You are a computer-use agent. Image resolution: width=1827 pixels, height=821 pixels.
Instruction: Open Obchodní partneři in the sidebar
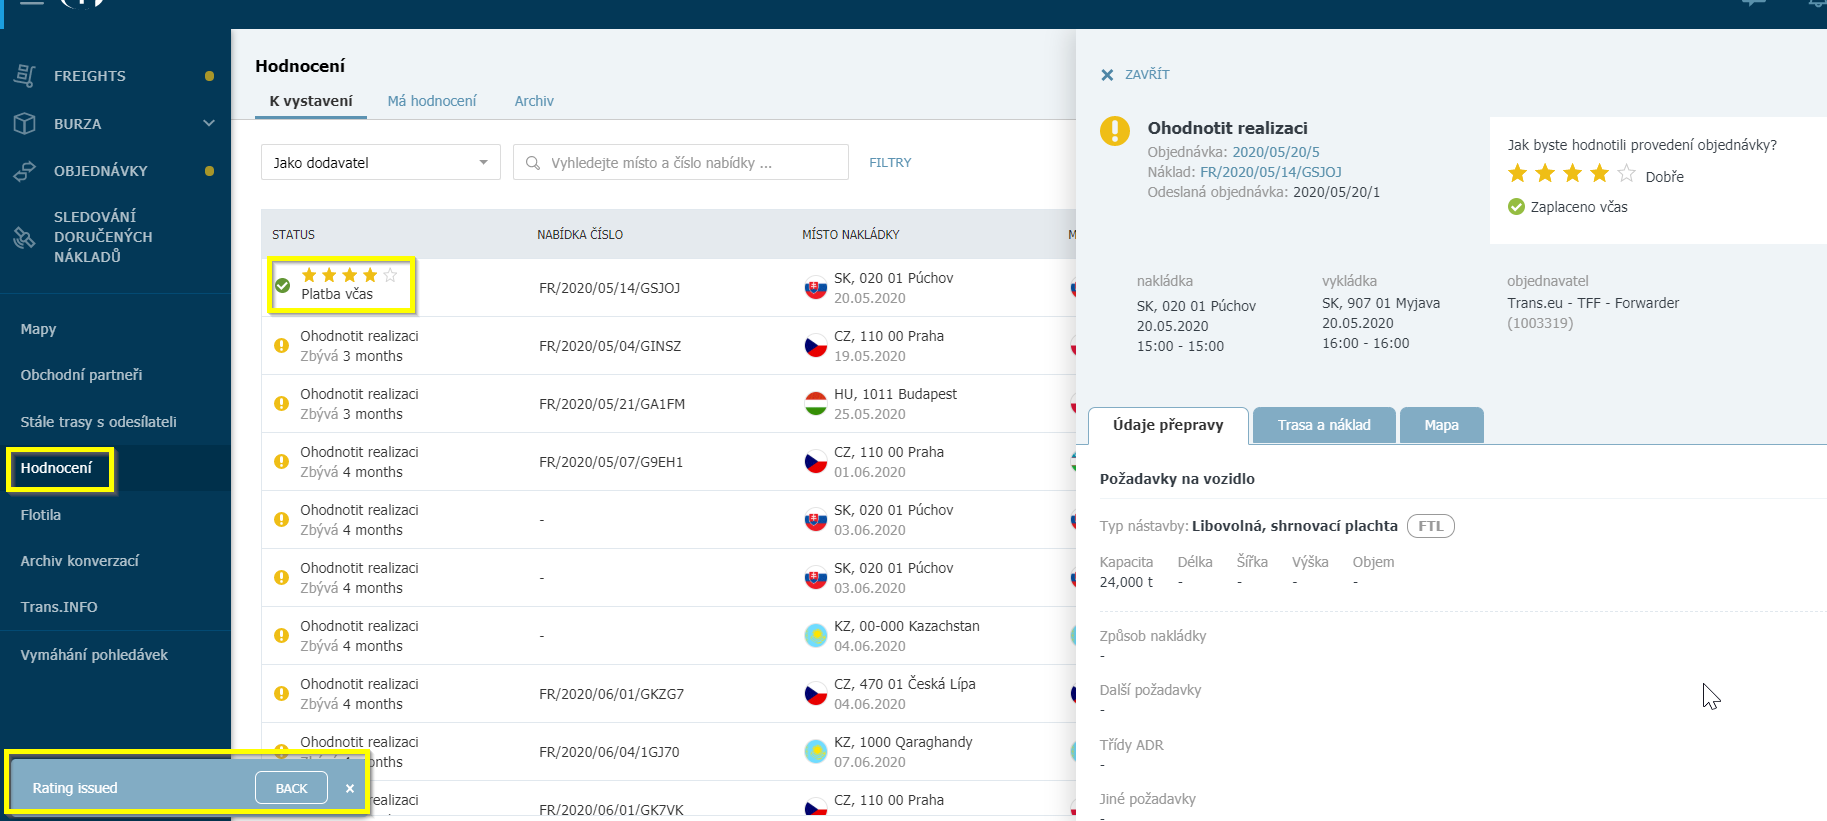click(x=81, y=375)
